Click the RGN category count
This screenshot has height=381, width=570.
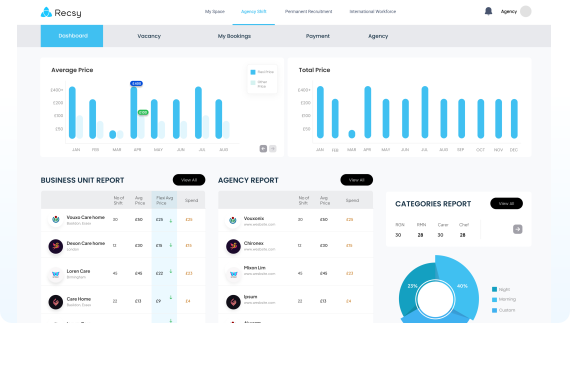pyautogui.click(x=398, y=235)
